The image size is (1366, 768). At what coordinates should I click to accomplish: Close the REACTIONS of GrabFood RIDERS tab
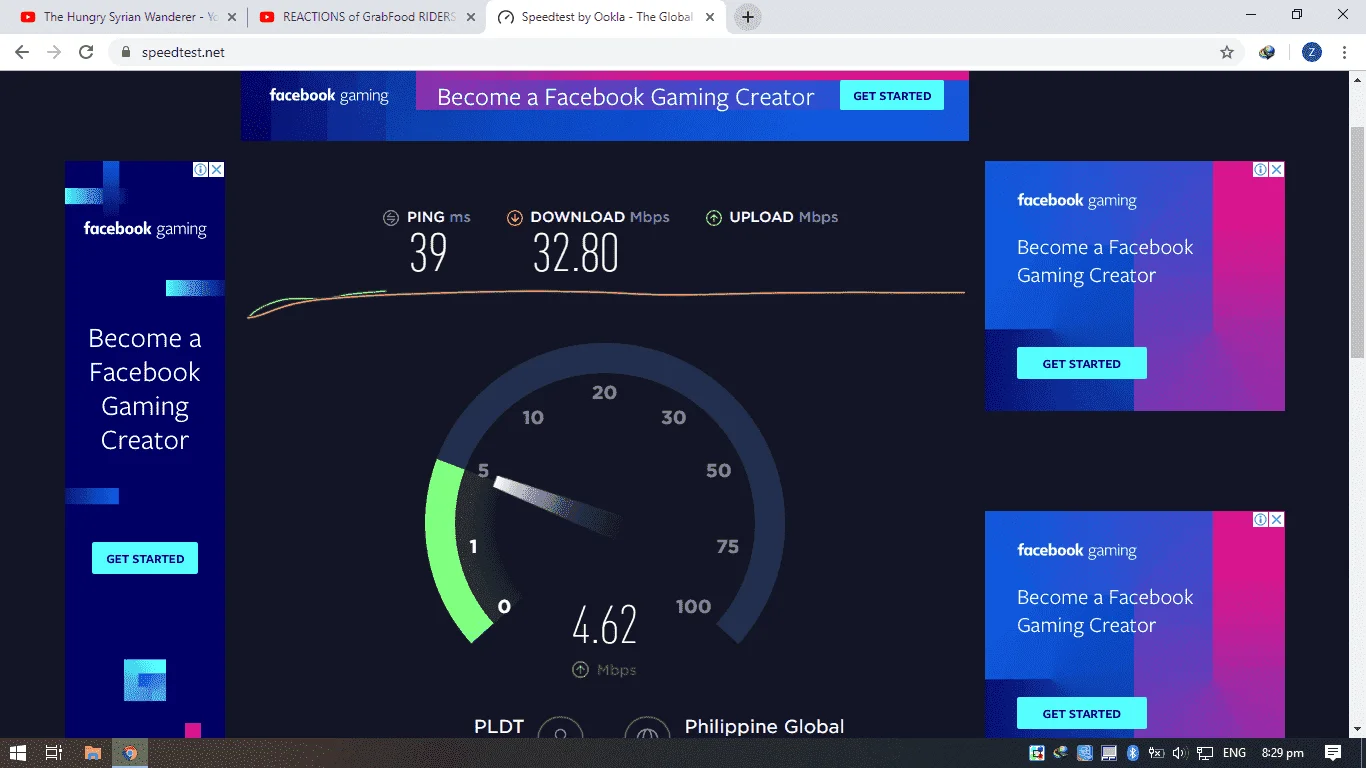469,17
